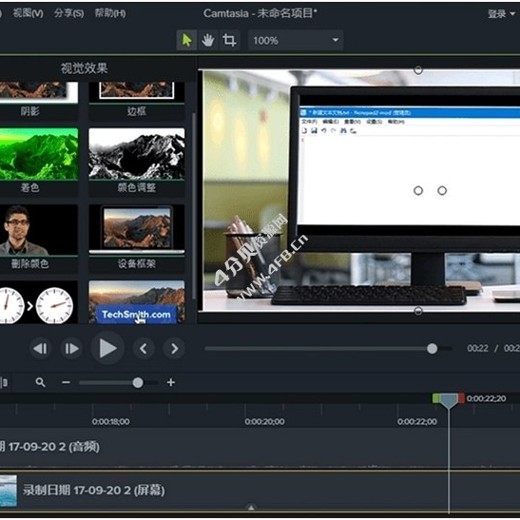
Task: Open the 分享(S) menu
Action: point(69,13)
